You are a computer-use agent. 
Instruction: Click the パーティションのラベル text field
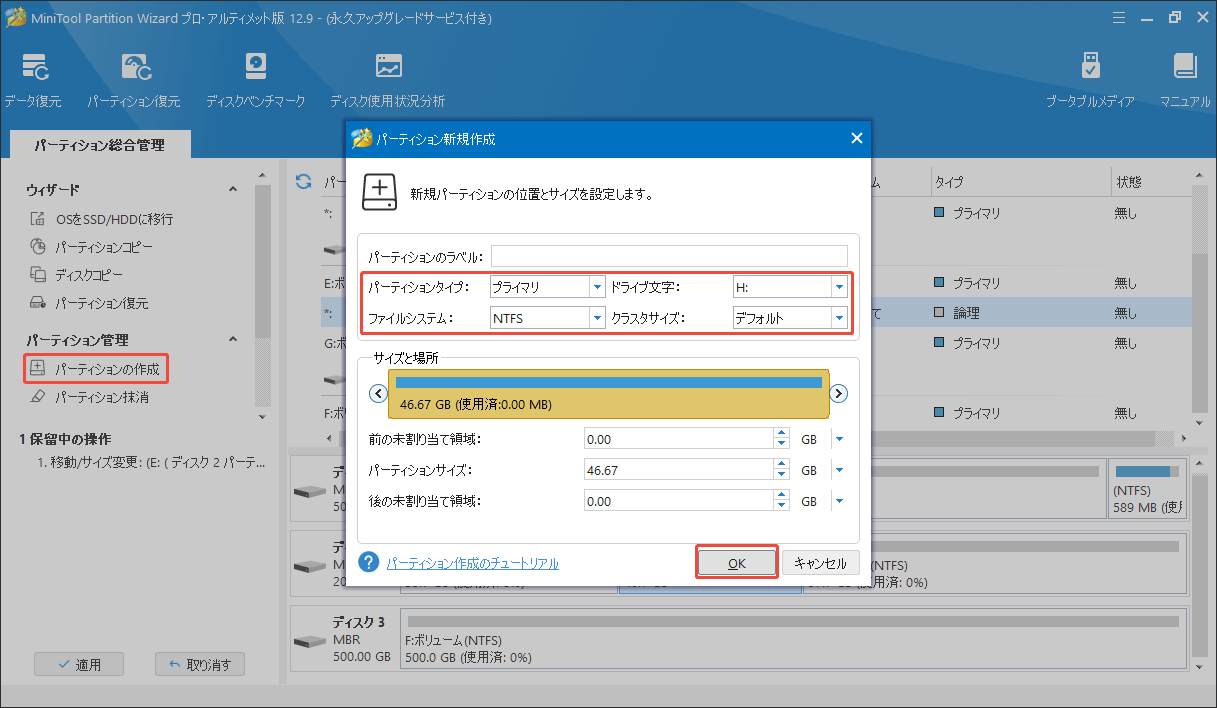pyautogui.click(x=669, y=256)
